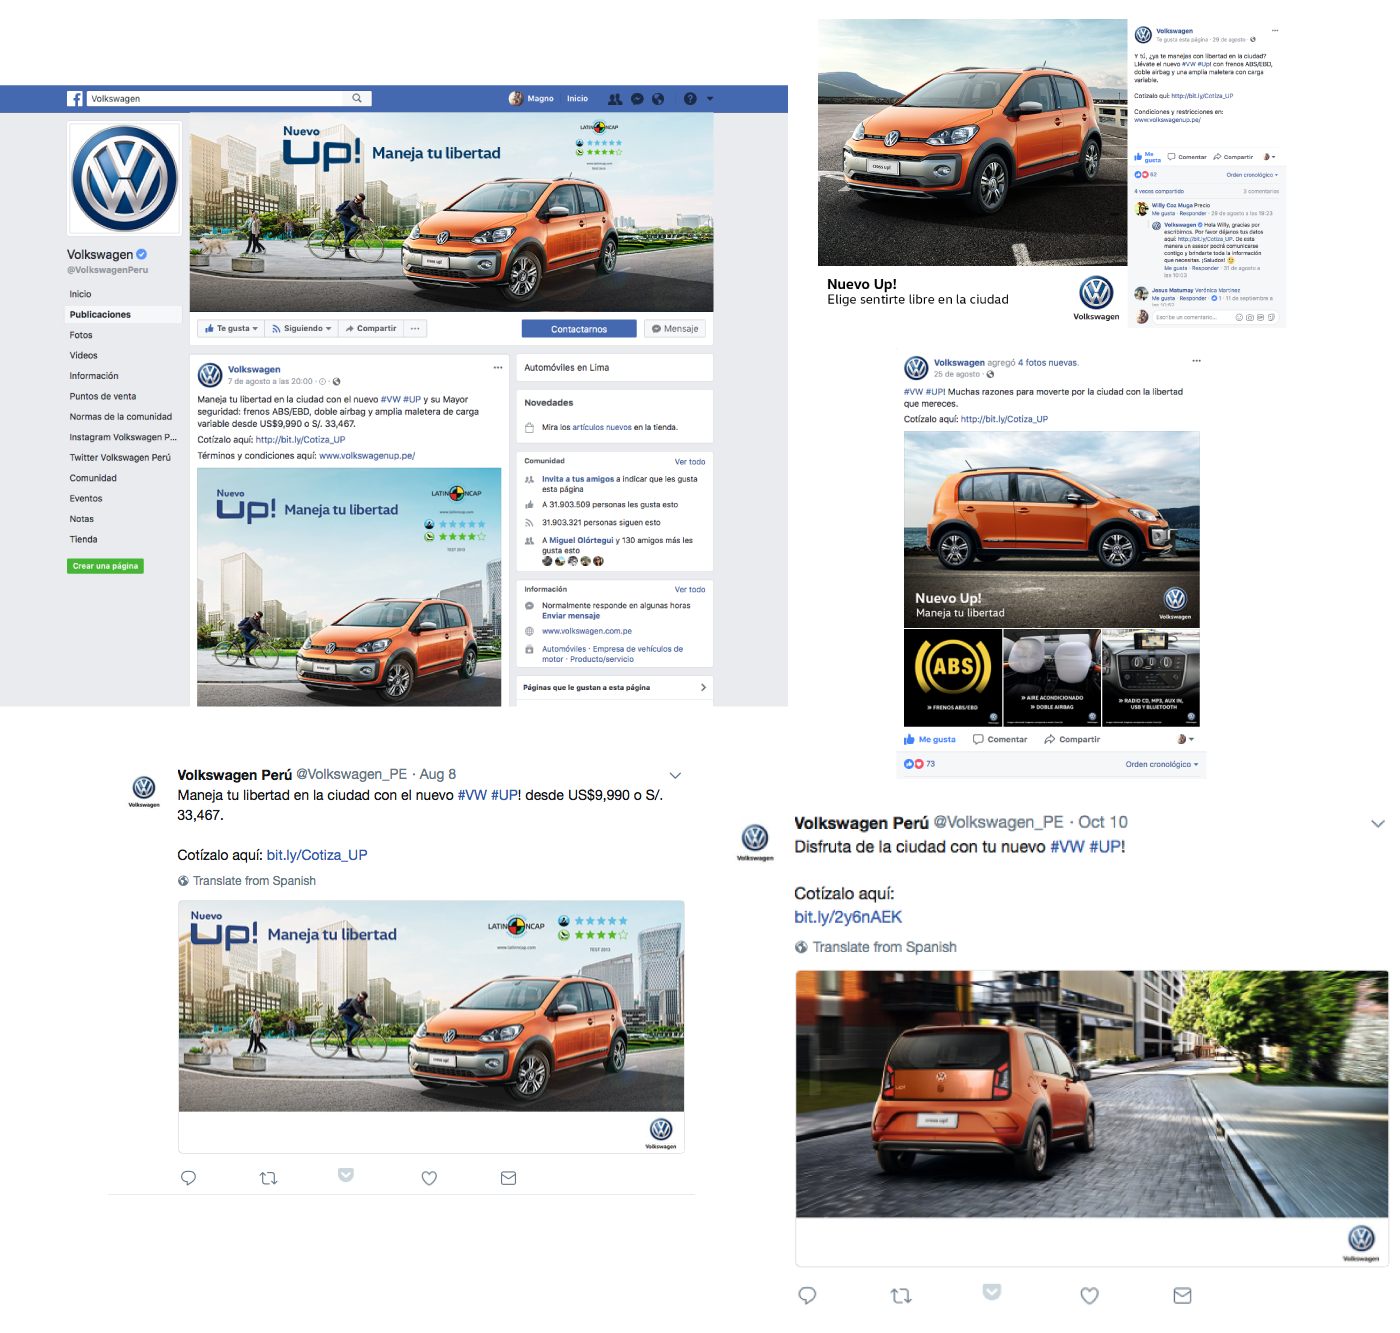Click the green Crear una página button
Screen dimensions: 1400x1333
[105, 566]
